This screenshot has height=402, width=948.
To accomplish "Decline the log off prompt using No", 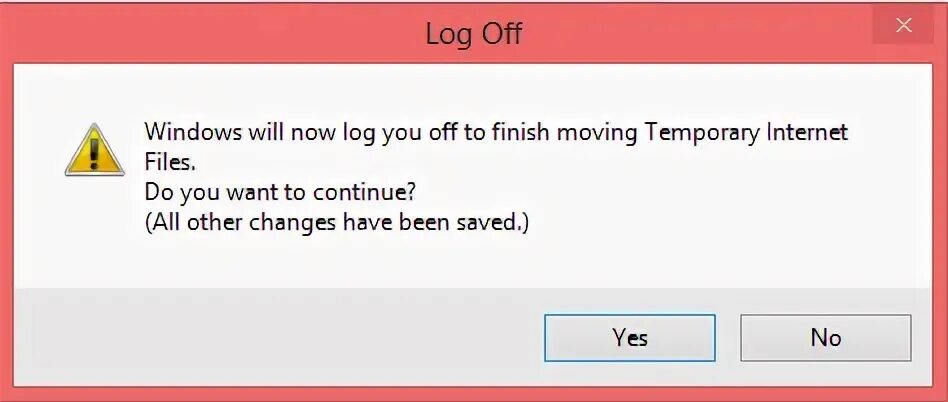I will [825, 337].
